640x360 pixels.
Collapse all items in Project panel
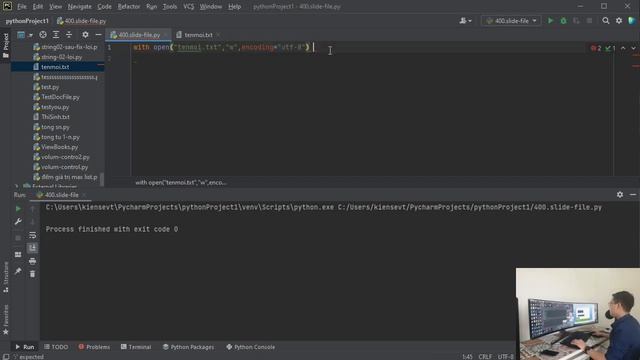(69, 35)
